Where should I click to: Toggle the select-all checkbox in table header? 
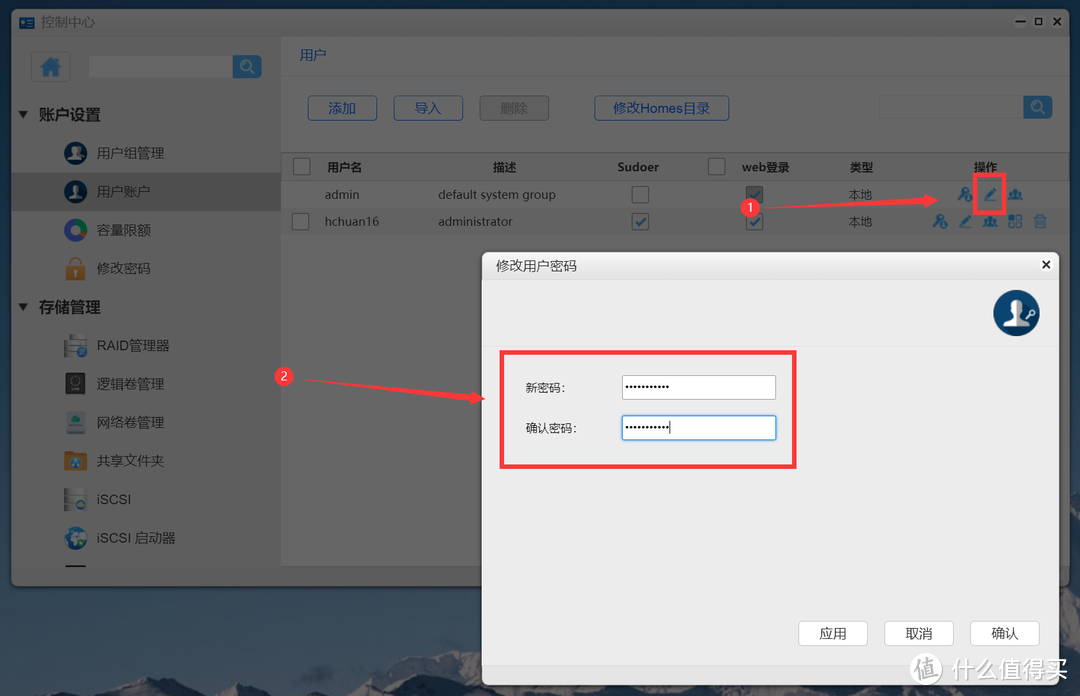(300, 167)
